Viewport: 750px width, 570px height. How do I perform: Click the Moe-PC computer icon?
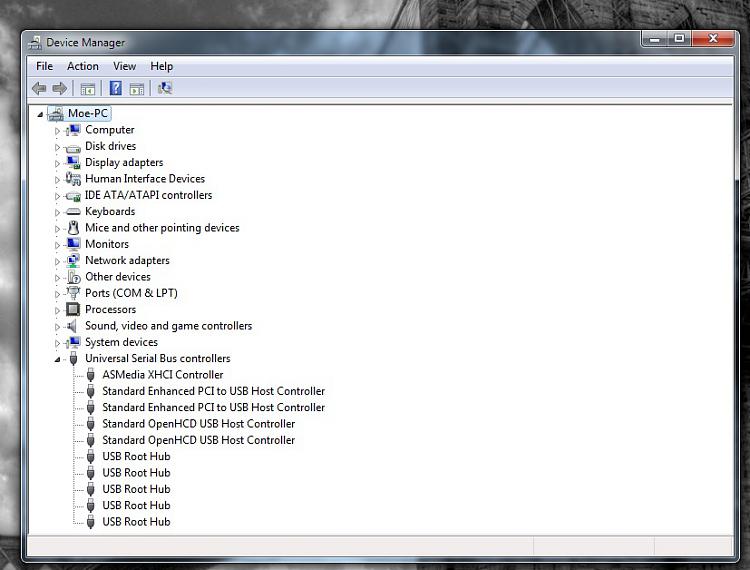click(56, 114)
